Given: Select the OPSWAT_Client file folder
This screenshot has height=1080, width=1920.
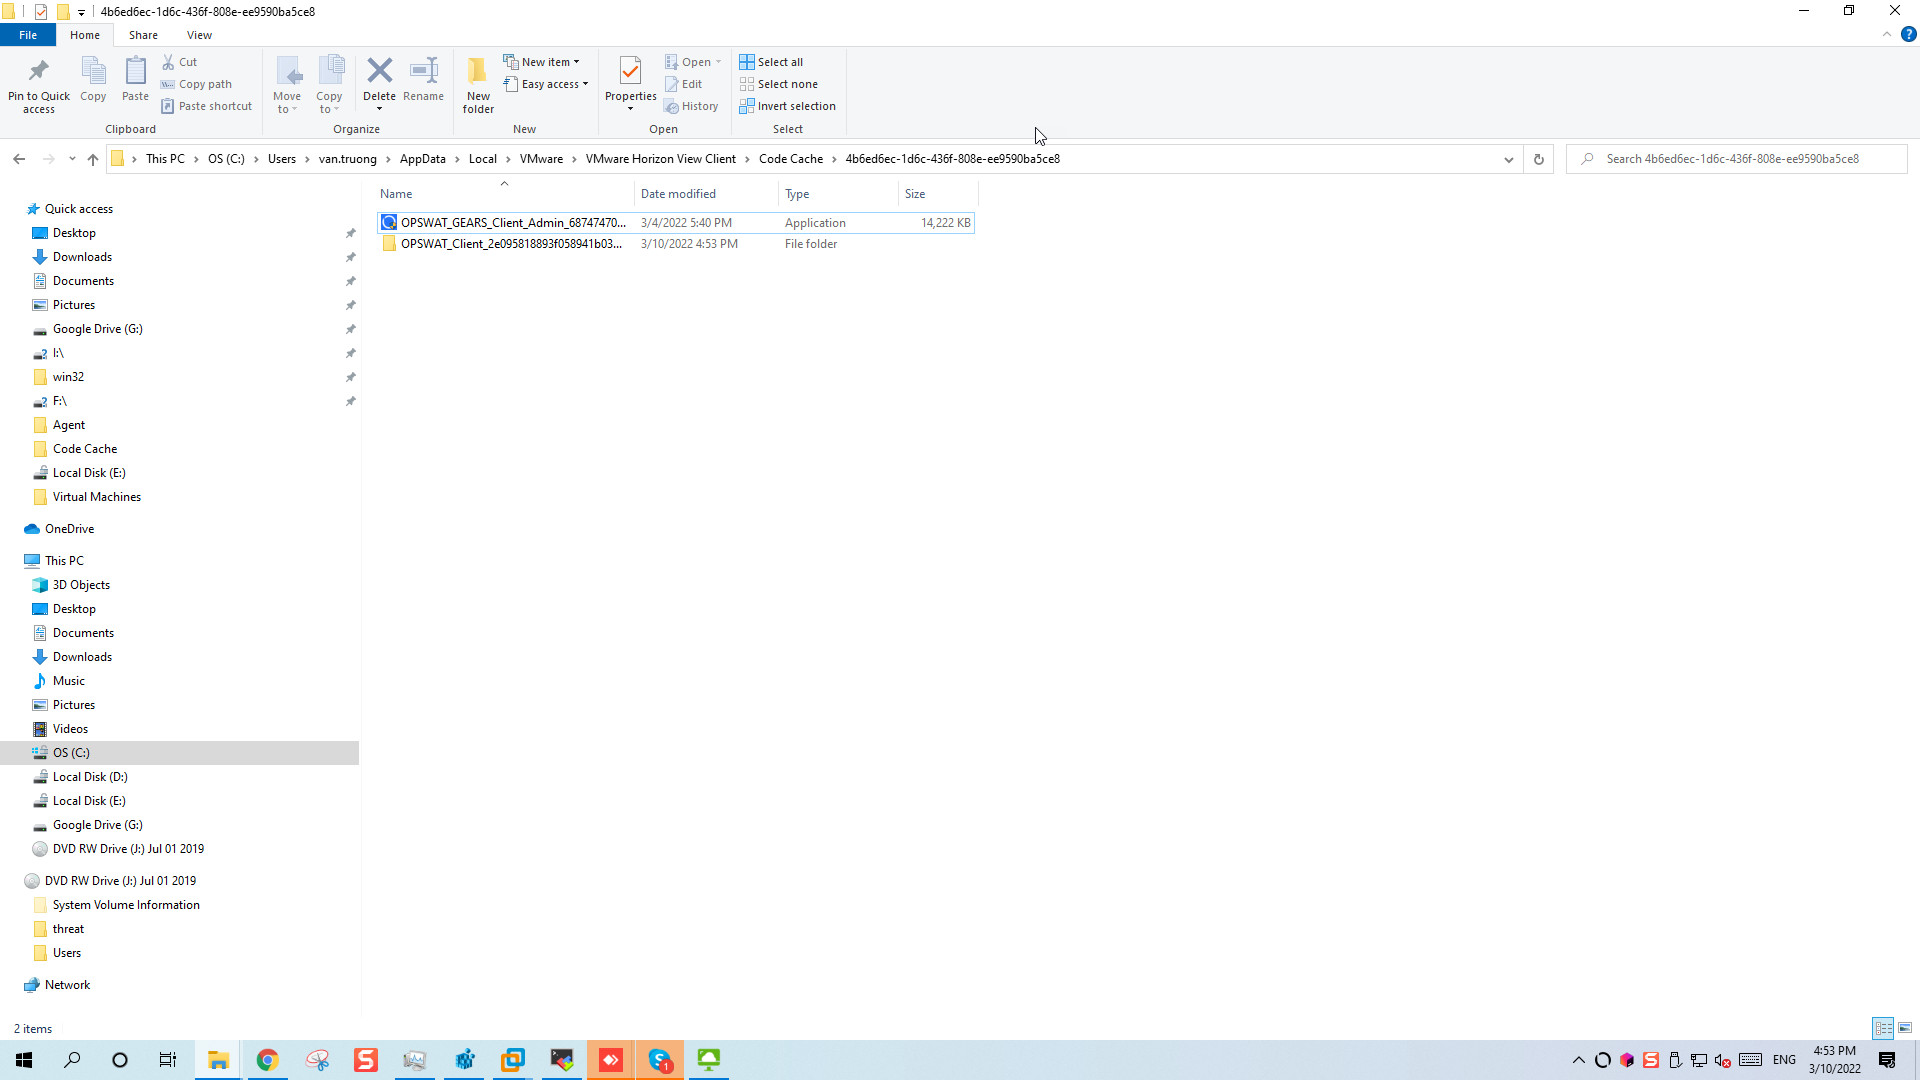Looking at the screenshot, I should coord(675,244).
